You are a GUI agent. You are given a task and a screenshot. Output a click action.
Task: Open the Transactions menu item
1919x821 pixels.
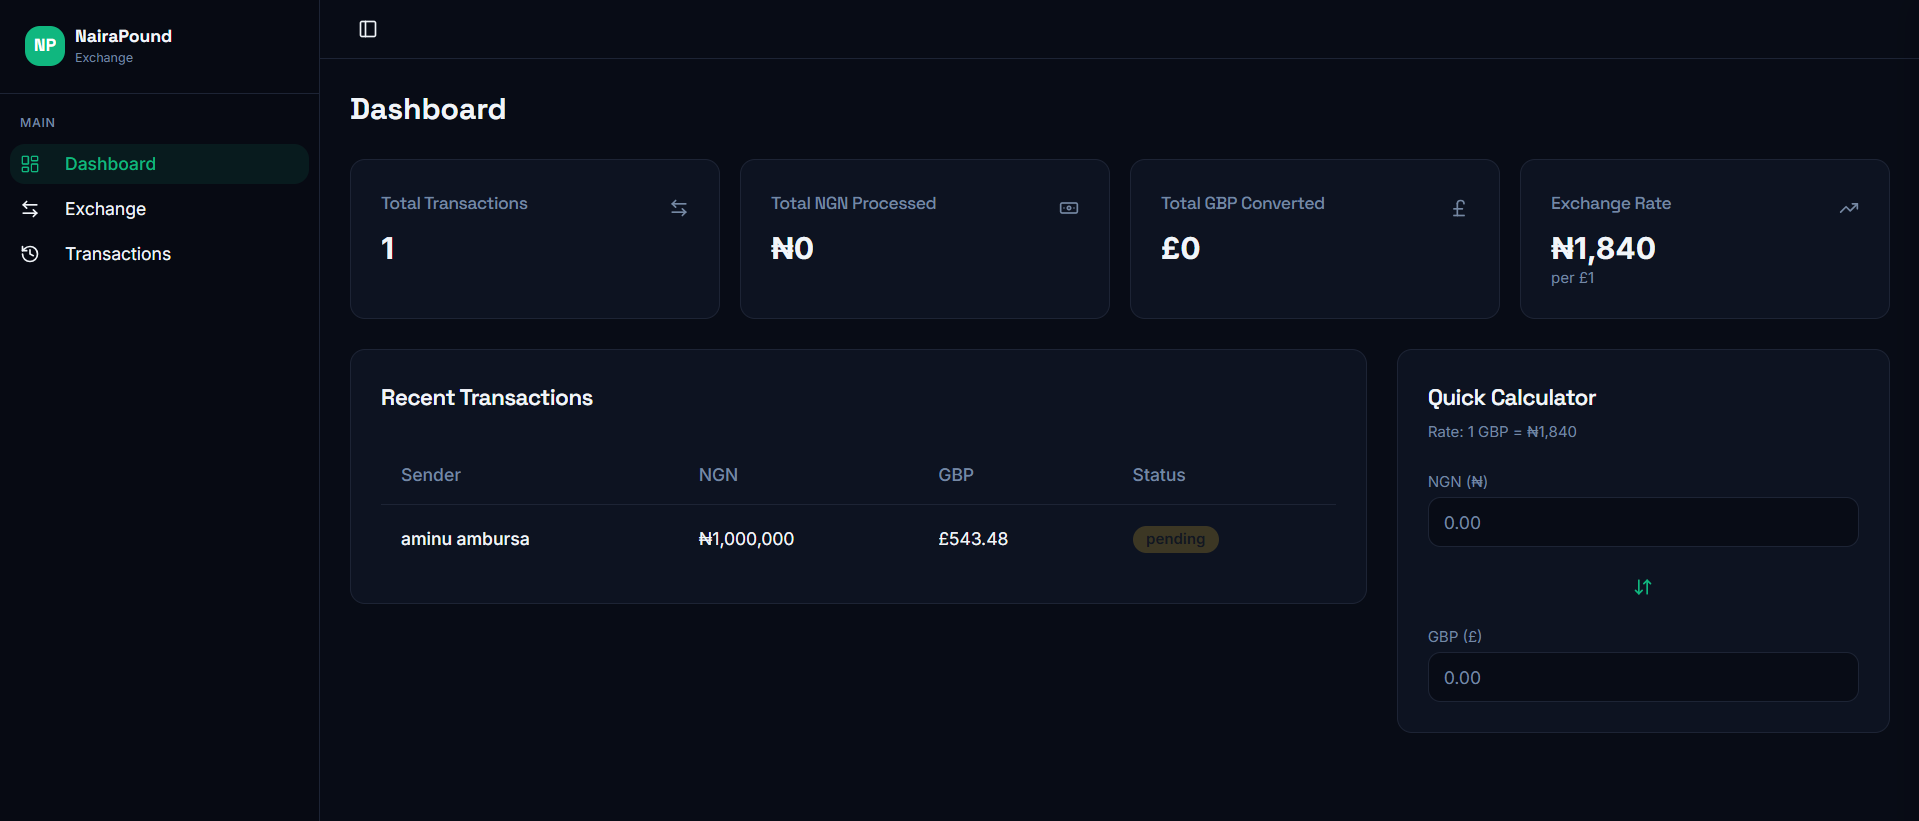tap(159, 254)
